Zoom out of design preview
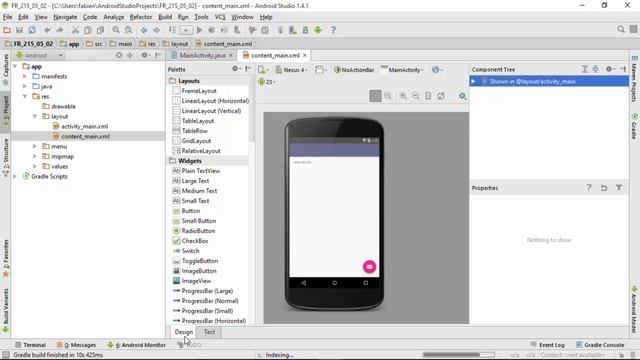Screen dimensions: 640x360 tap(416, 96)
